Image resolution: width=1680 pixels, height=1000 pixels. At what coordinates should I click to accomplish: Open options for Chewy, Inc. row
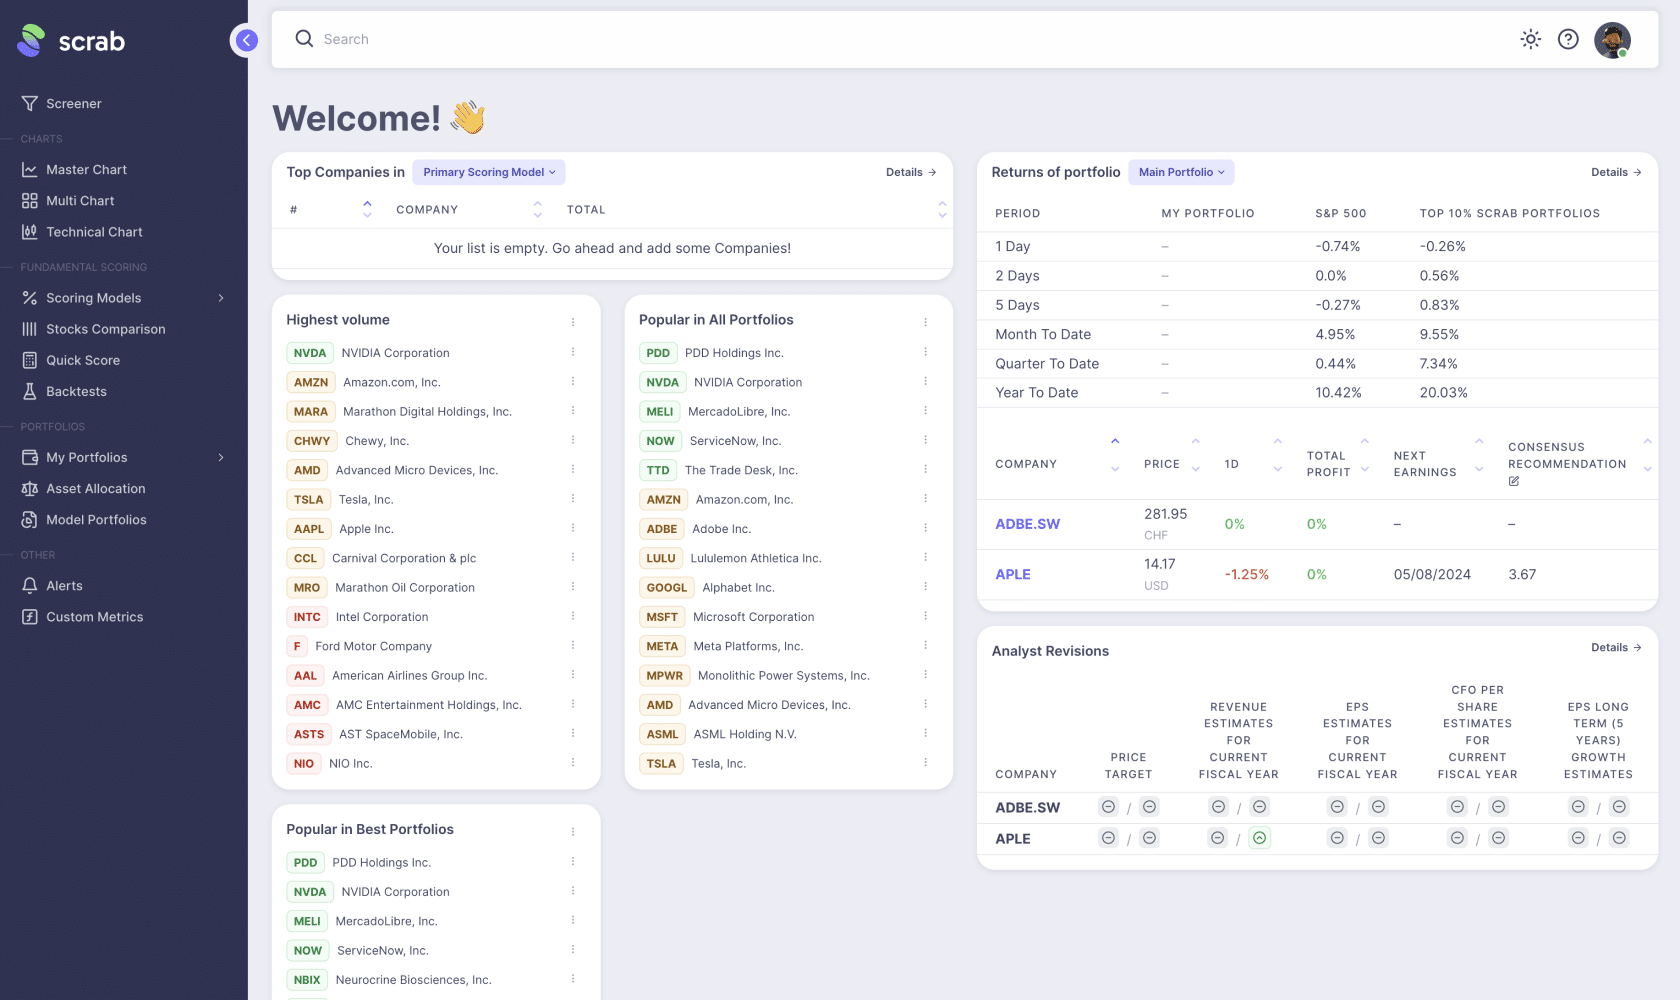573,440
